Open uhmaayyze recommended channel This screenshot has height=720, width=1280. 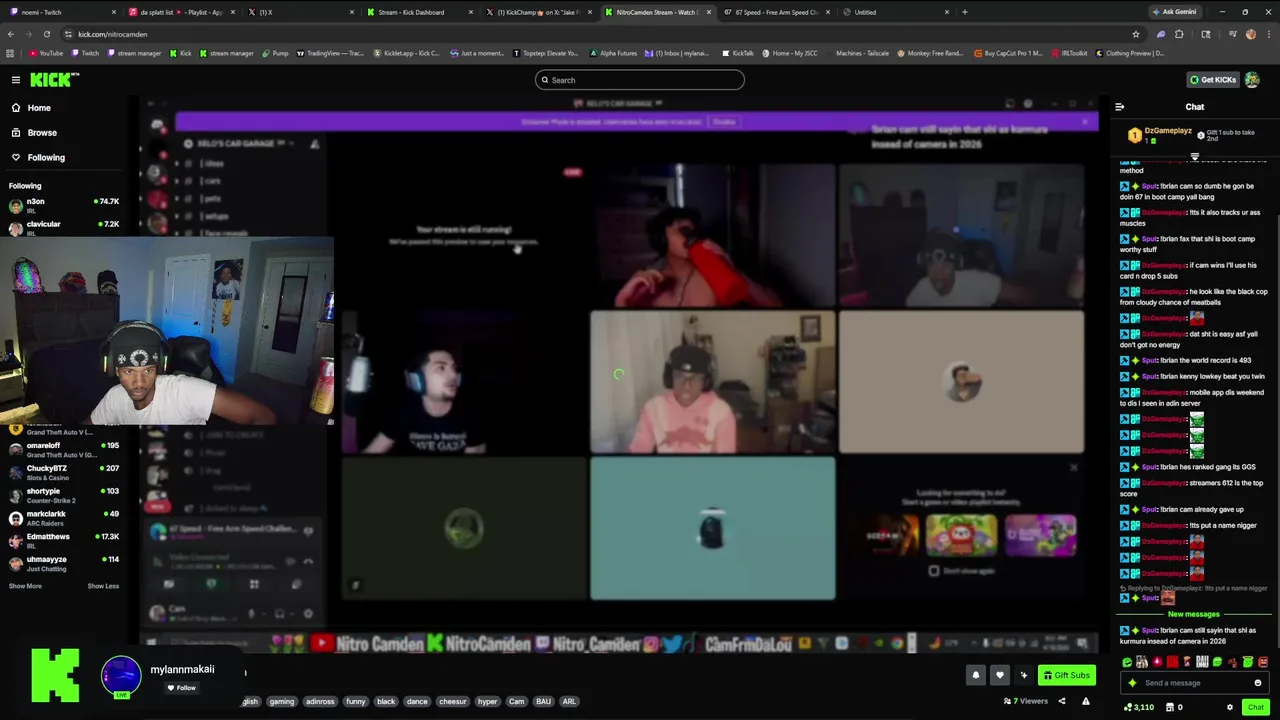tap(64, 563)
